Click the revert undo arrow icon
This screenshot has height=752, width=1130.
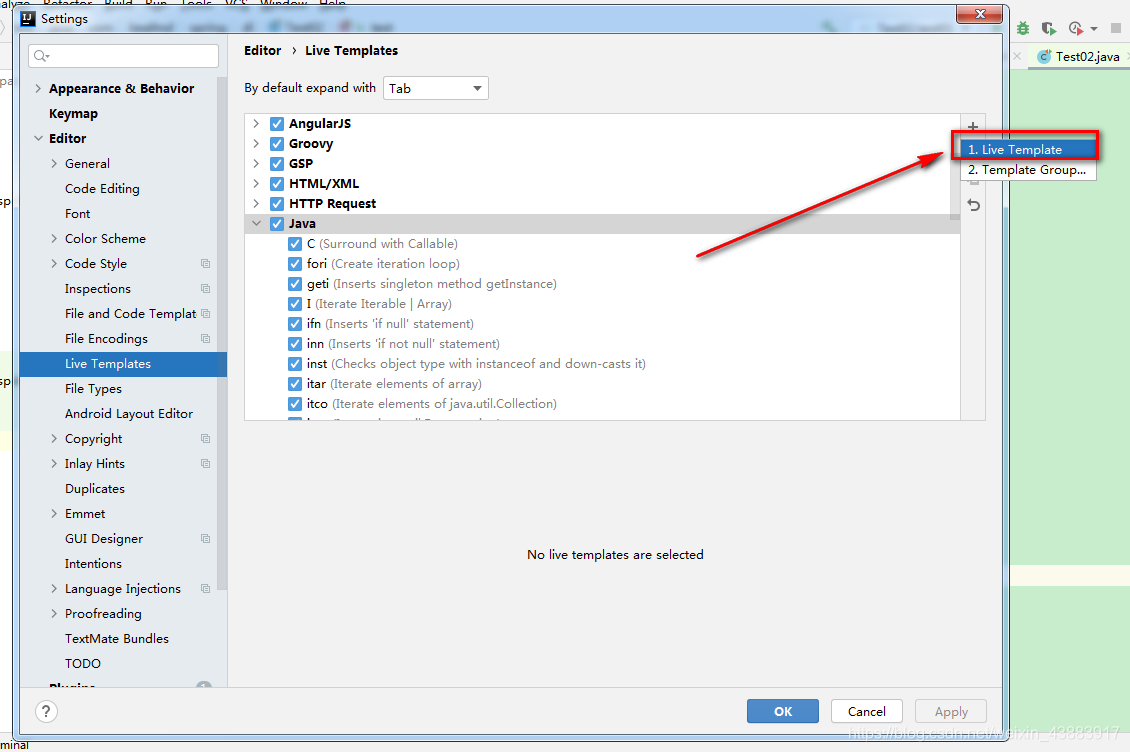coord(974,205)
